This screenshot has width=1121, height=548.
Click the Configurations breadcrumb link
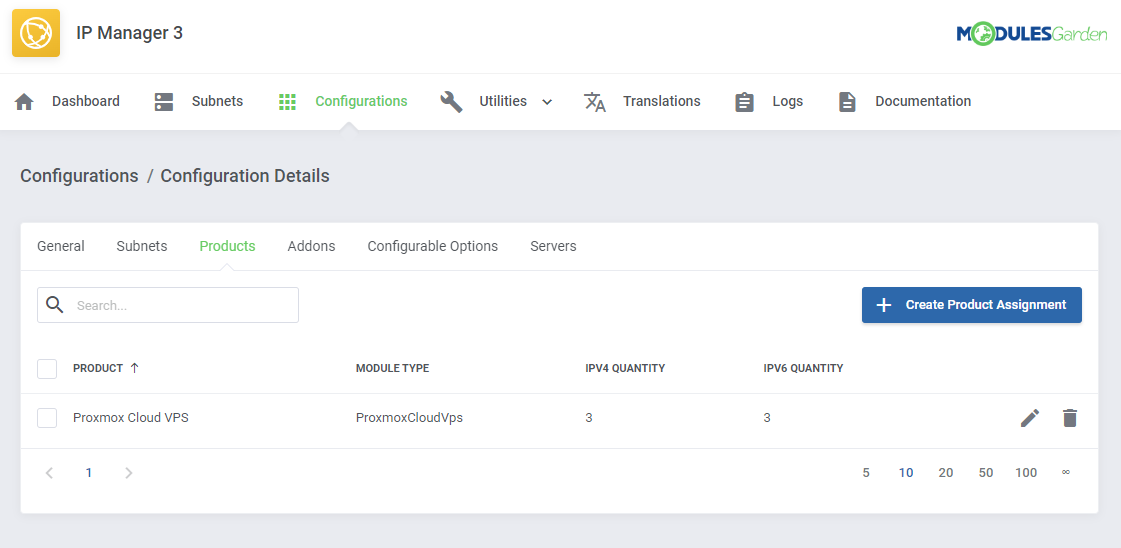click(x=79, y=176)
